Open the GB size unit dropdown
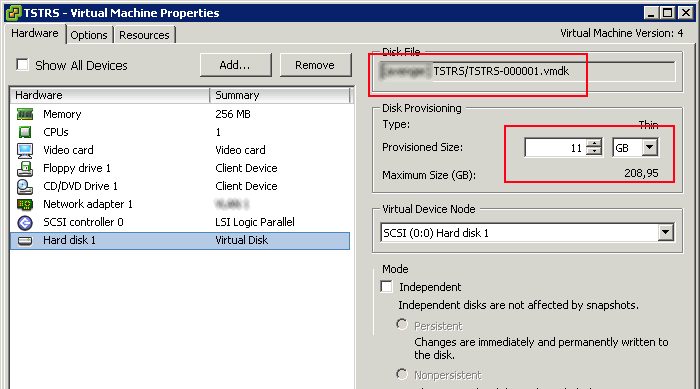The image size is (700, 389). (x=650, y=147)
